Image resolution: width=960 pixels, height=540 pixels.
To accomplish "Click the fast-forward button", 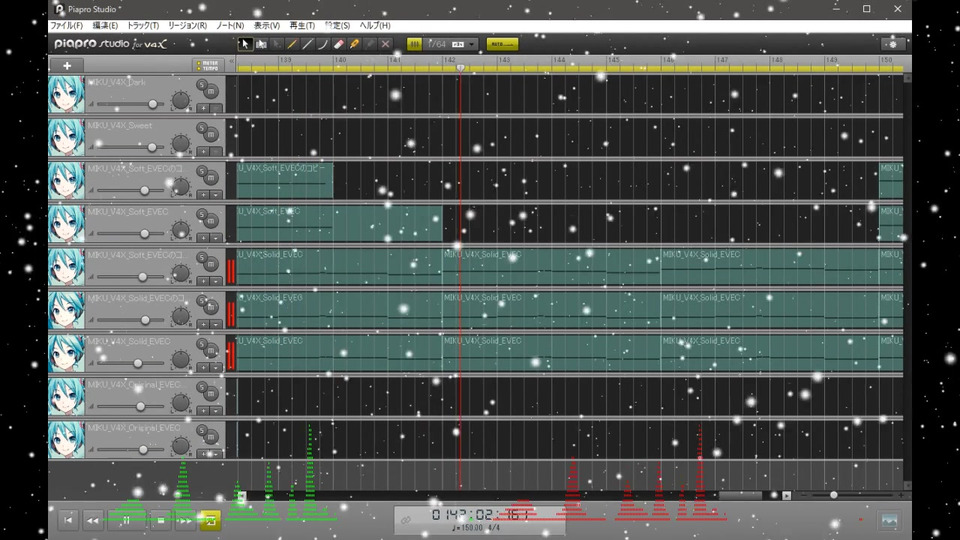I will [184, 520].
